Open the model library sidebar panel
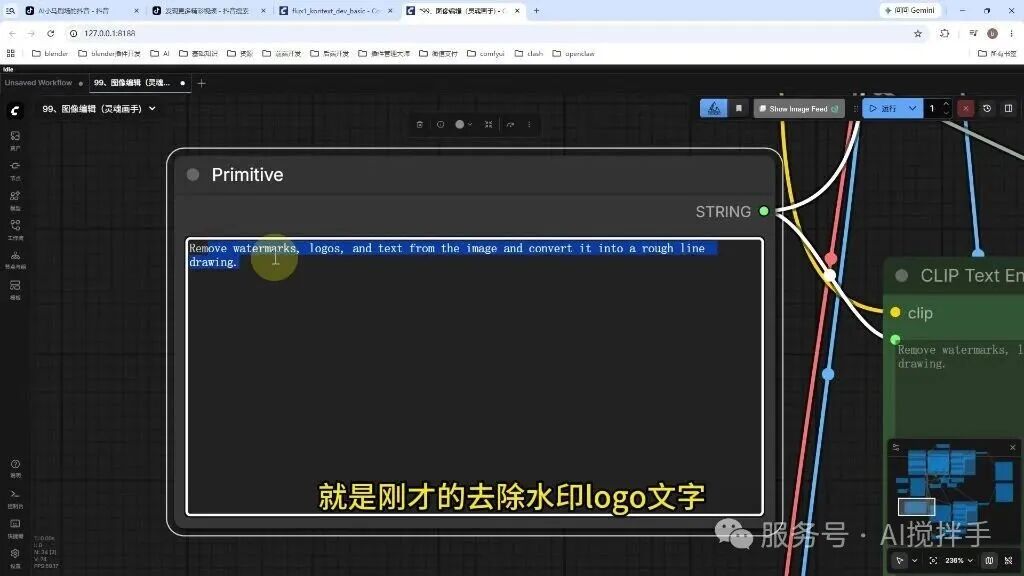This screenshot has width=1024, height=576. (15, 200)
